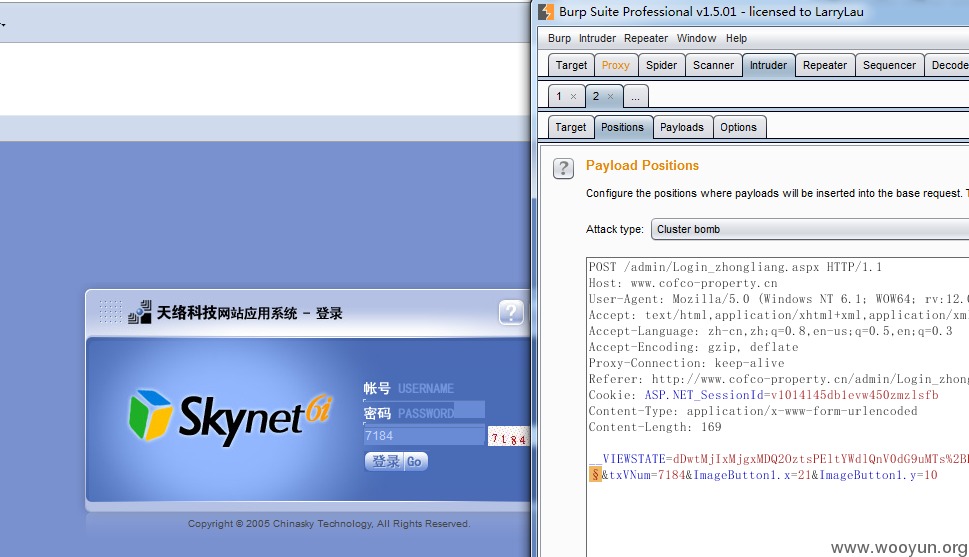Image resolution: width=969 pixels, height=557 pixels.
Task: Click the __VIEWSTATE parameter line
Action: pos(779,459)
